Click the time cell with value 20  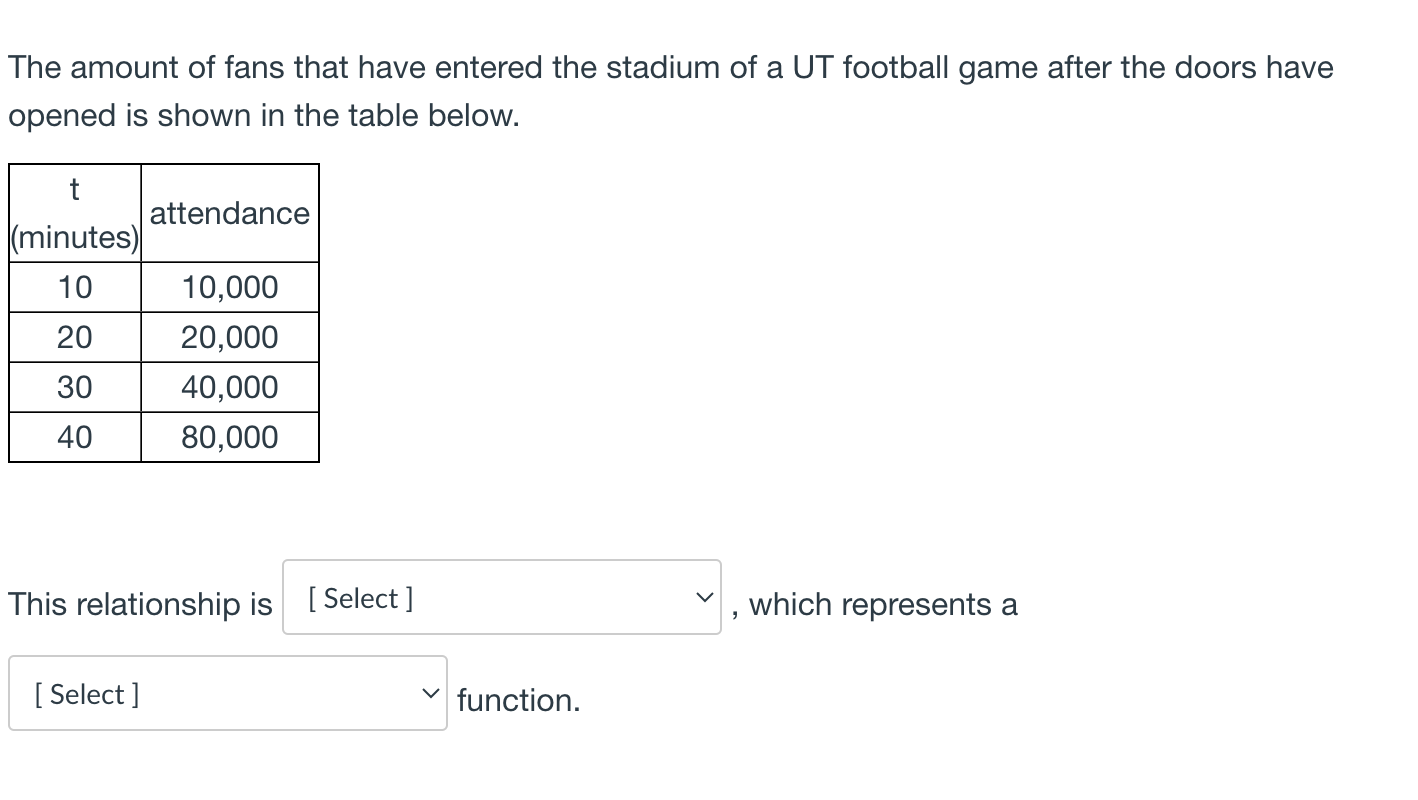pos(75,338)
